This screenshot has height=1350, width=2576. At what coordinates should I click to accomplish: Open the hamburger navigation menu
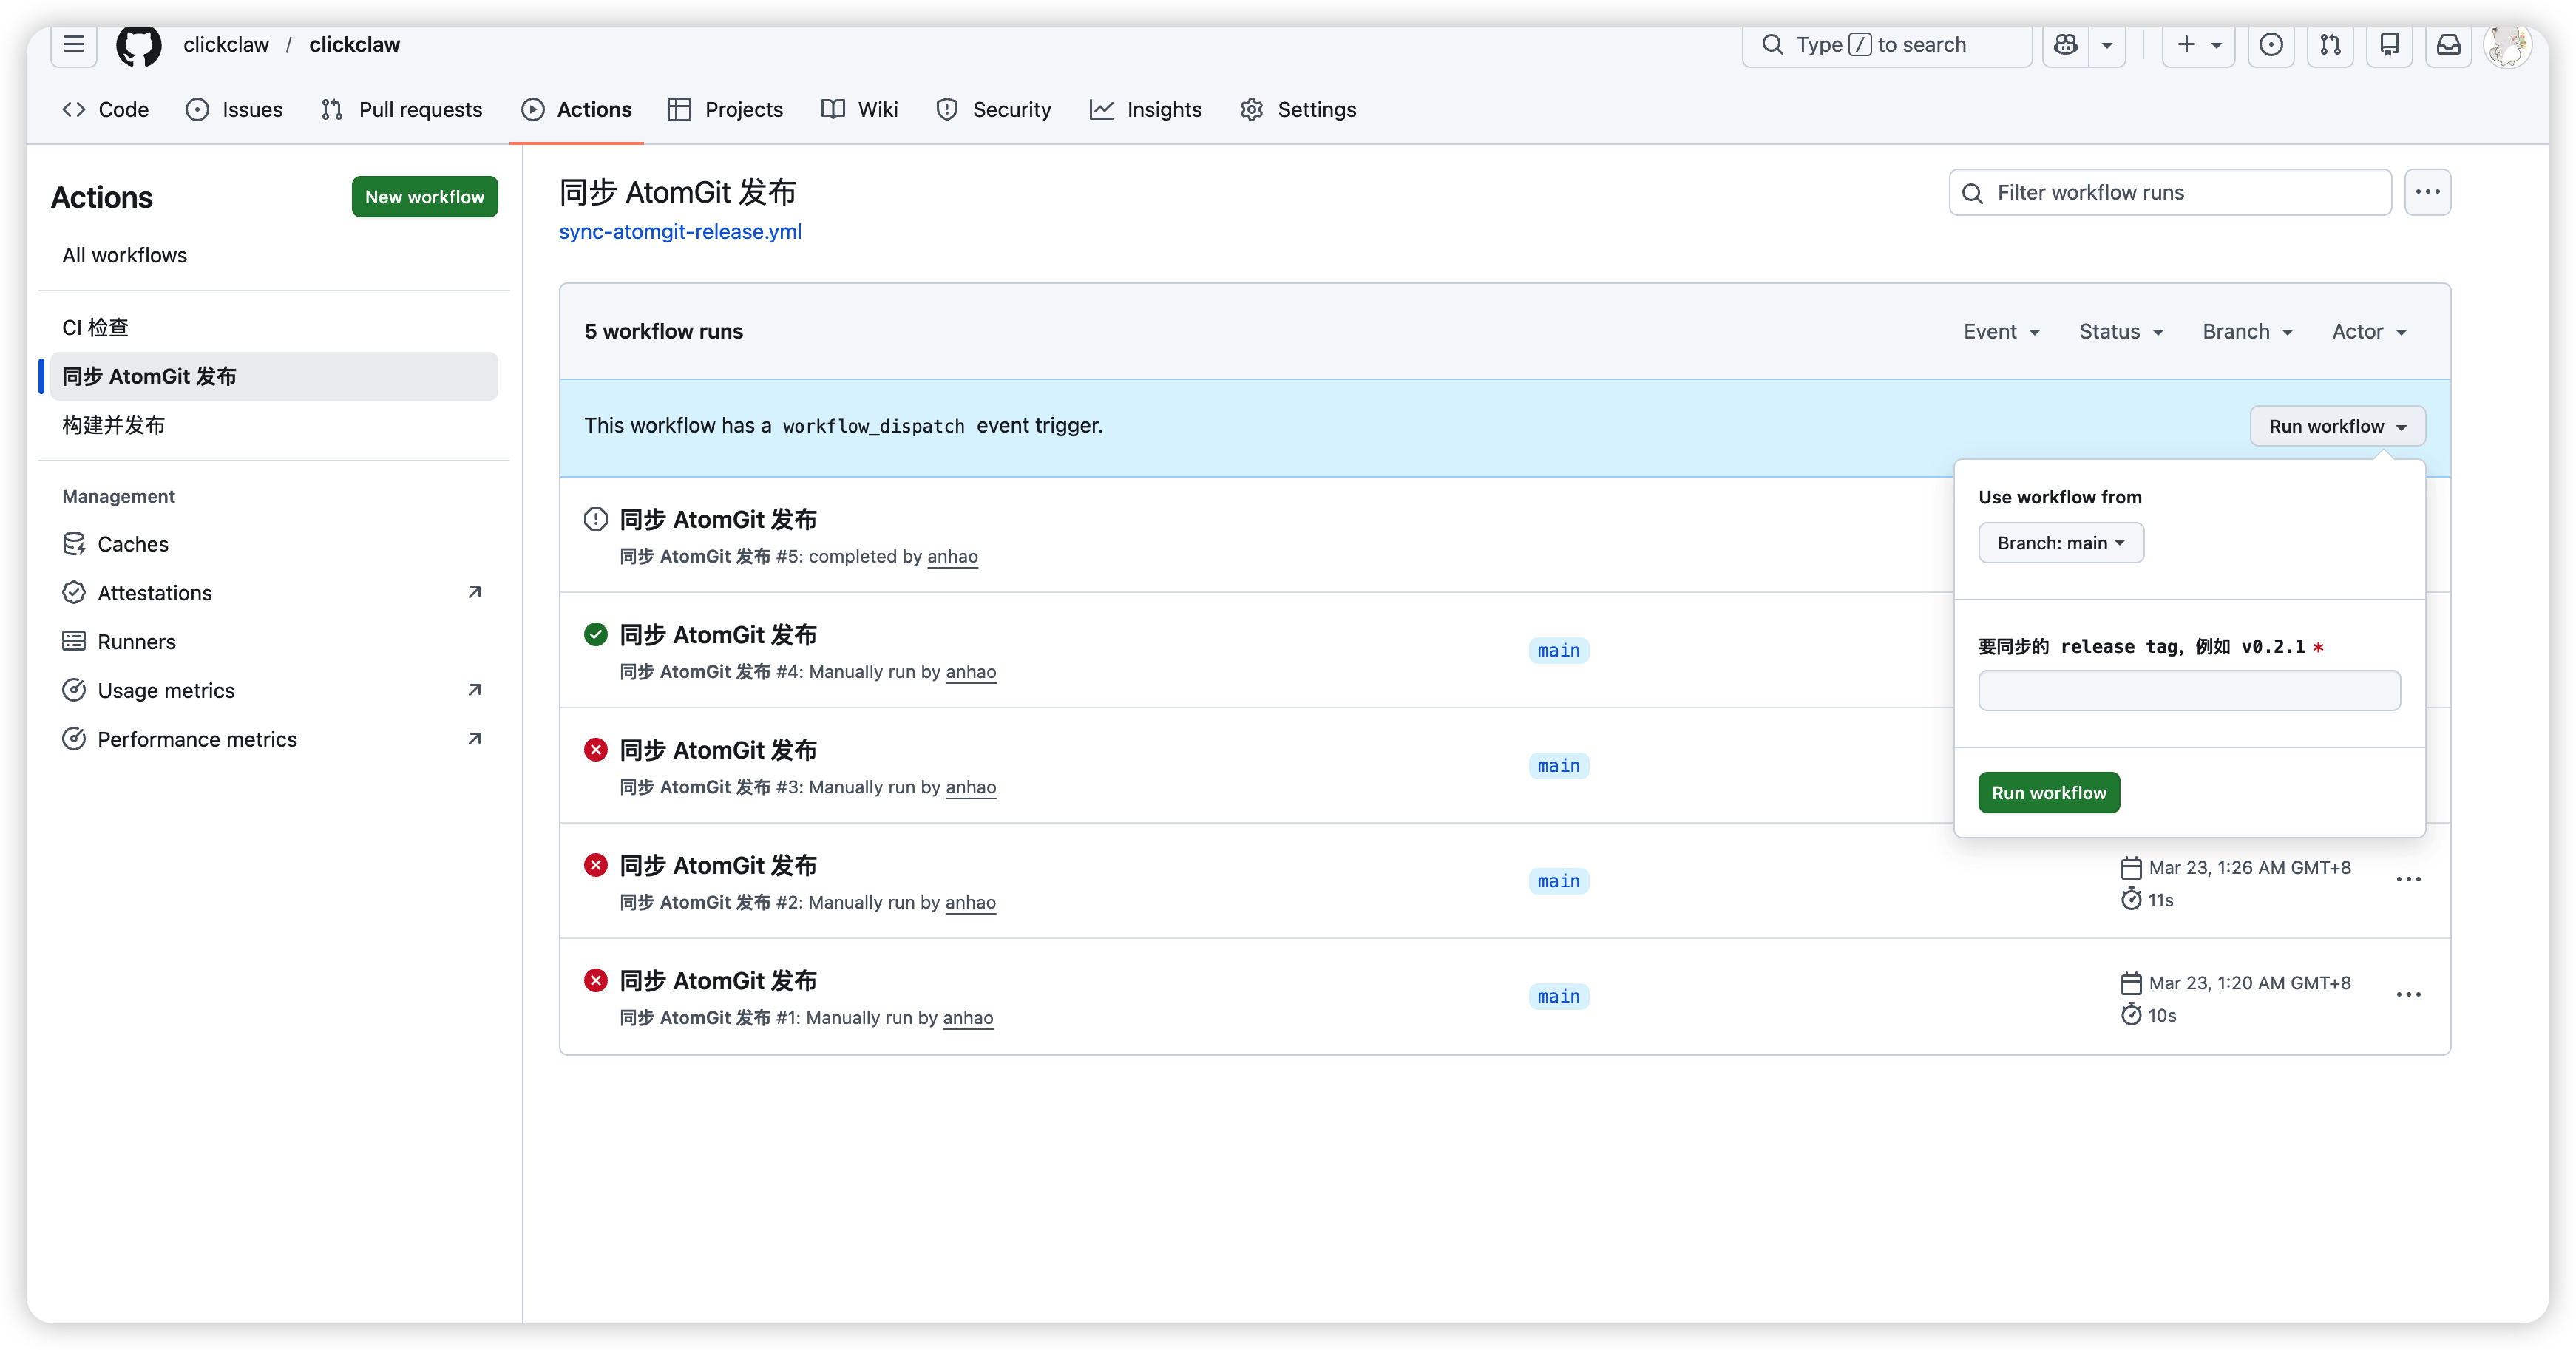coord(73,45)
